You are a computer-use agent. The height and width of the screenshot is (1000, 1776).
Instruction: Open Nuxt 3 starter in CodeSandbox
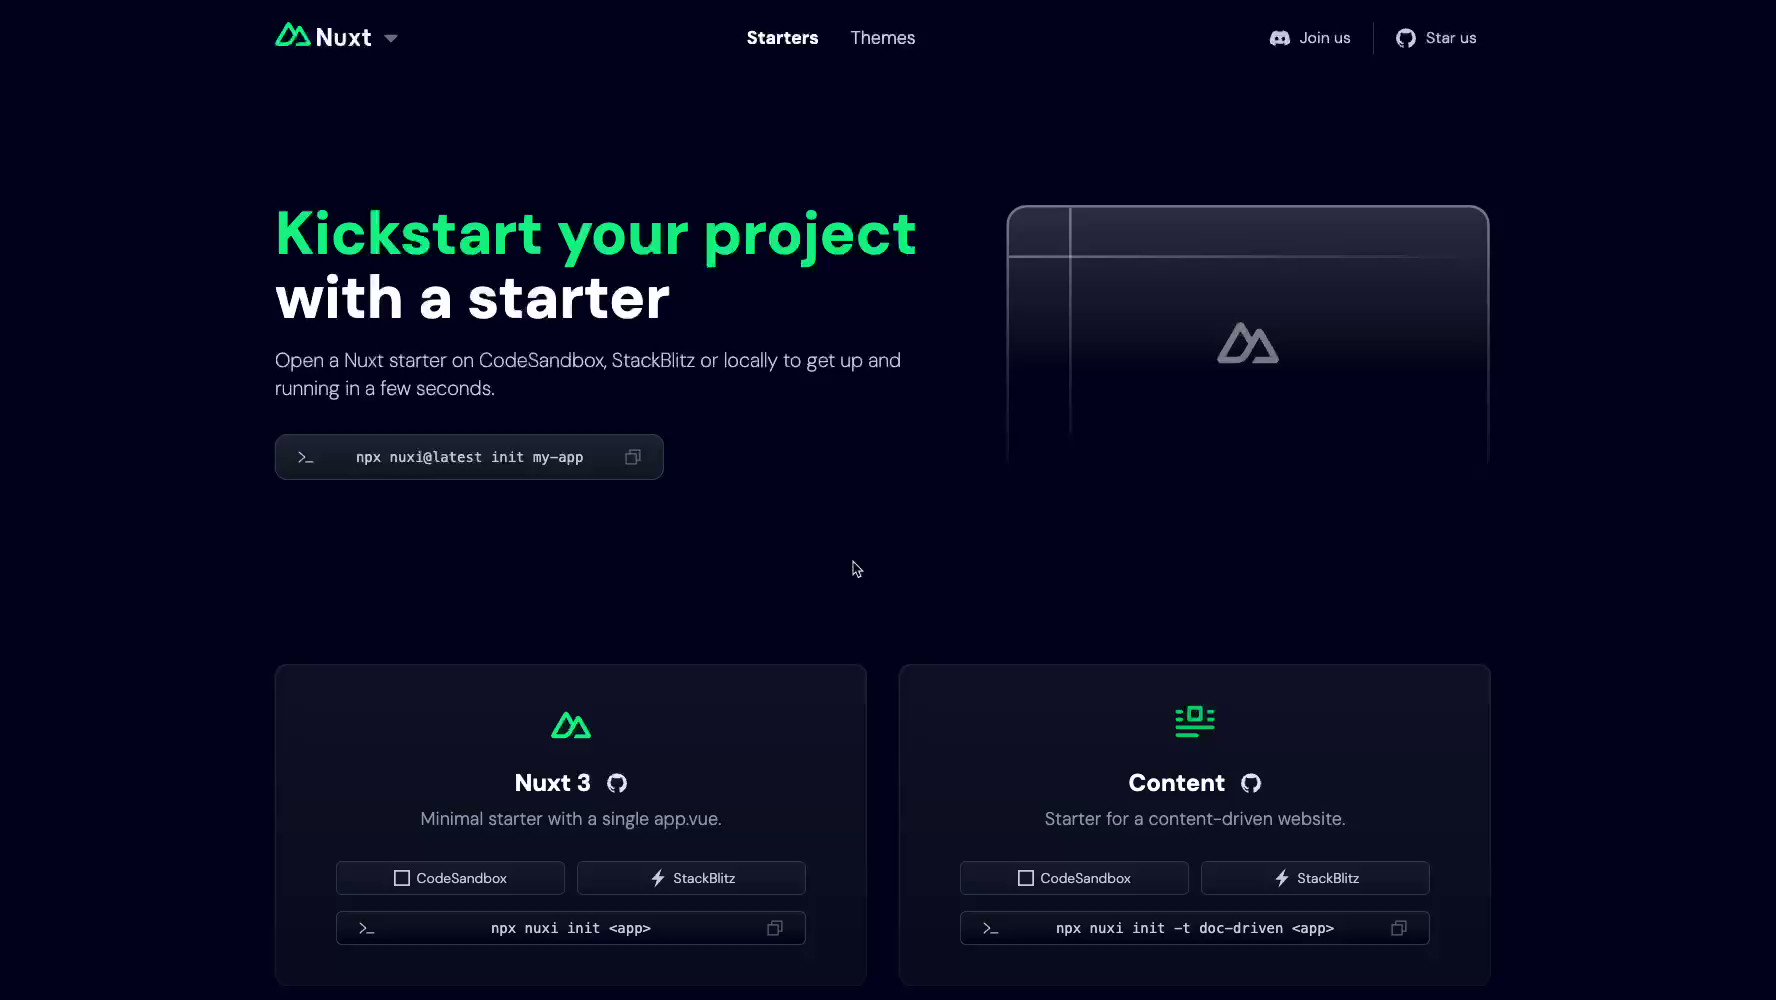click(x=450, y=878)
